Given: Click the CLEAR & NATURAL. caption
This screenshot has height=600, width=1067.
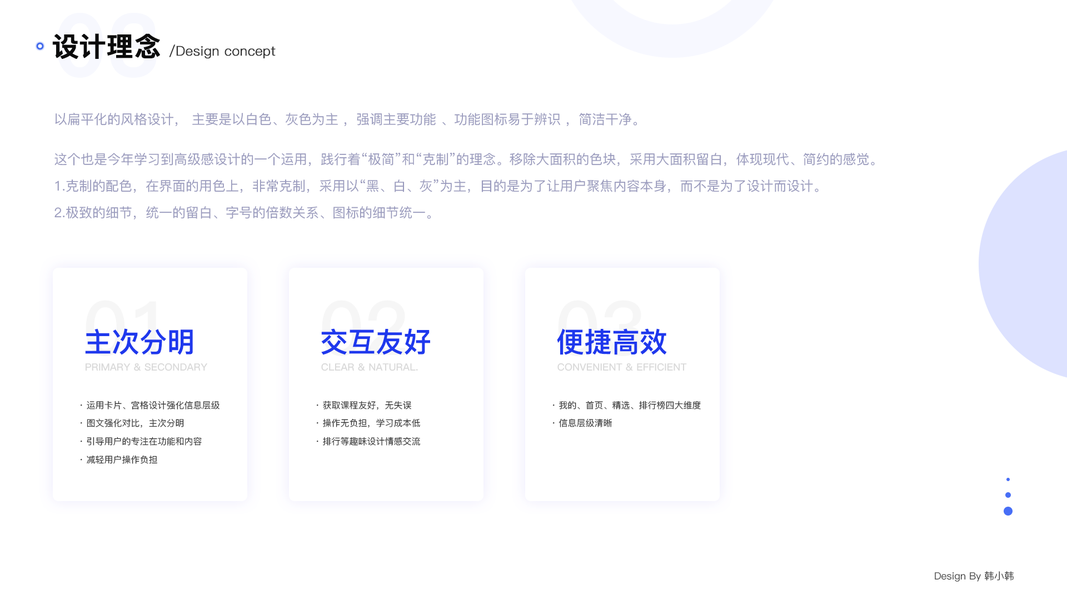Looking at the screenshot, I should [370, 367].
